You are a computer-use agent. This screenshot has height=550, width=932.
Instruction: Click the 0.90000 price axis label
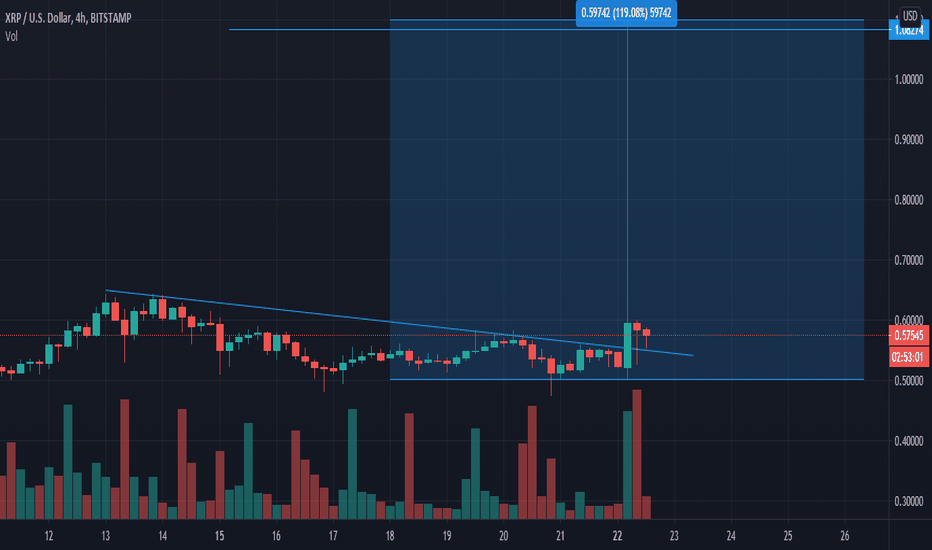point(909,139)
